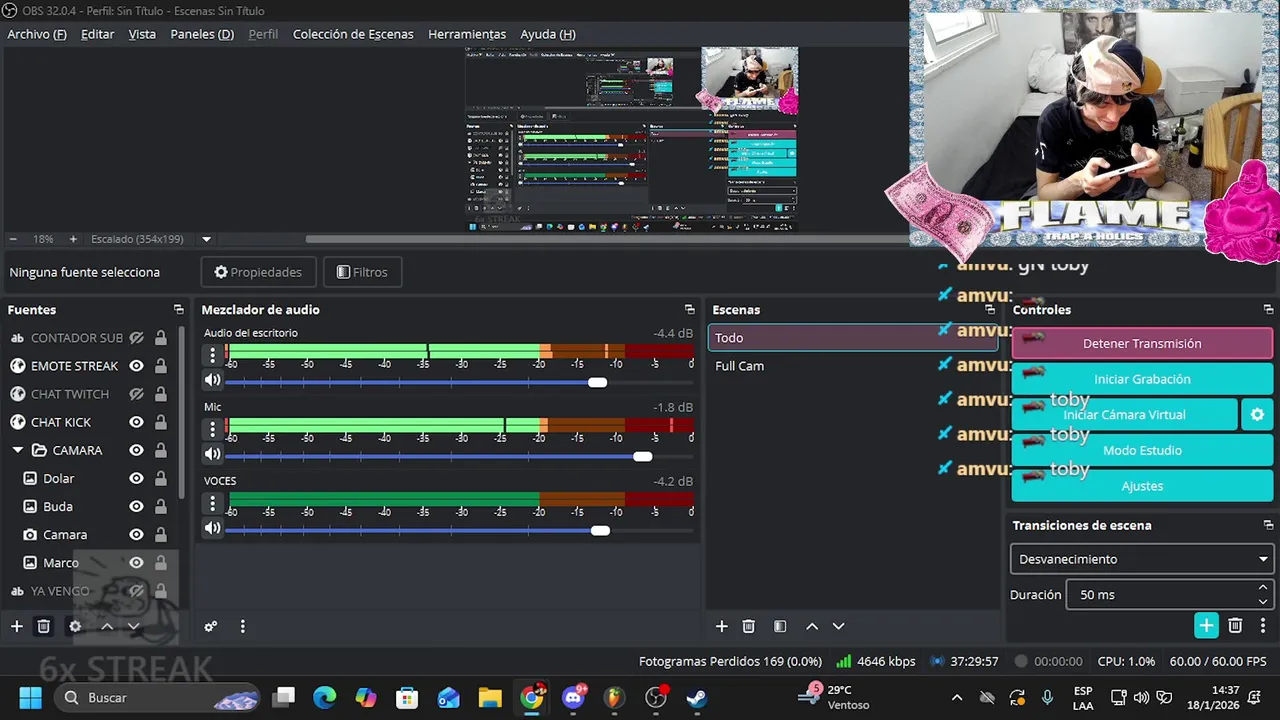The height and width of the screenshot is (720, 1280).
Task: Open Mic channel three-dot options
Action: [212, 429]
